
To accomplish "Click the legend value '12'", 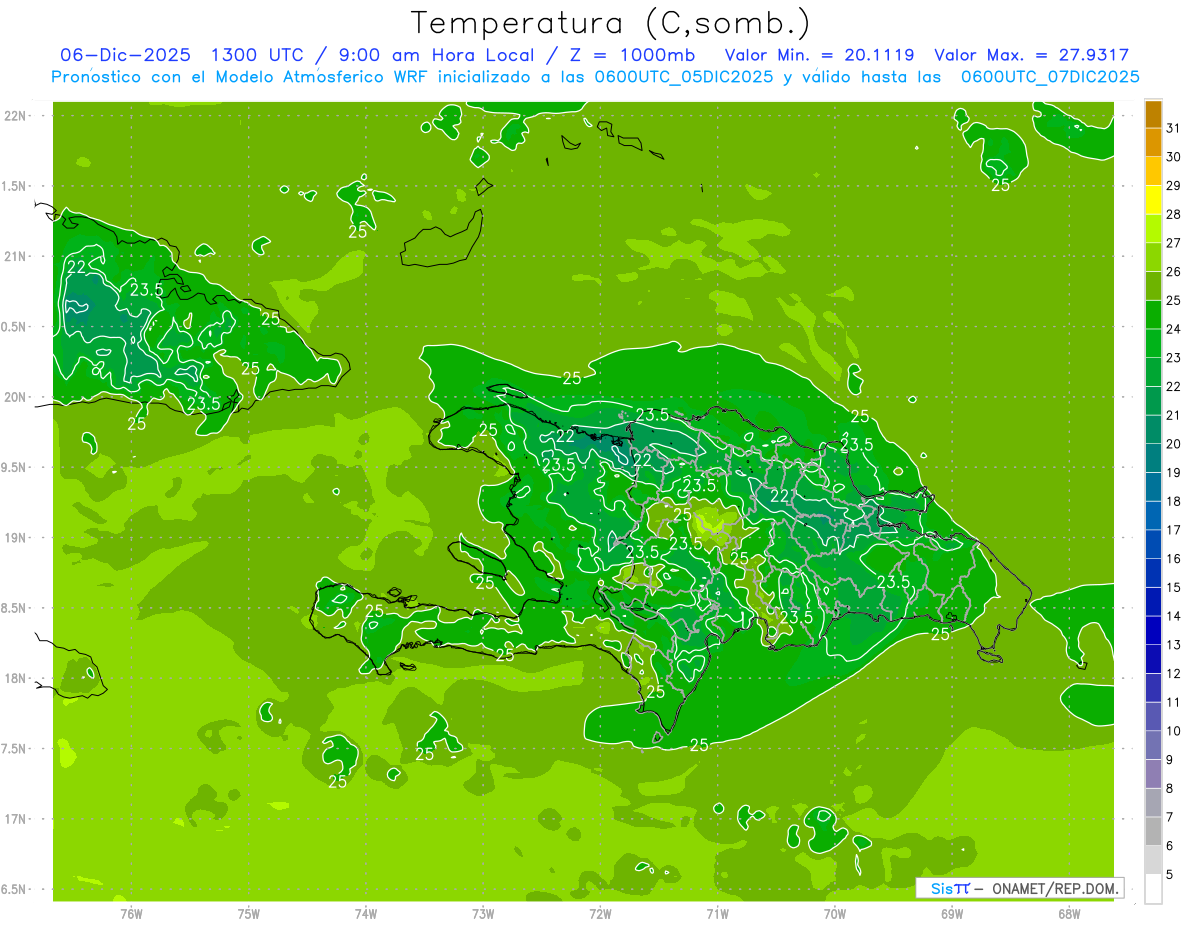I will coord(1174,674).
